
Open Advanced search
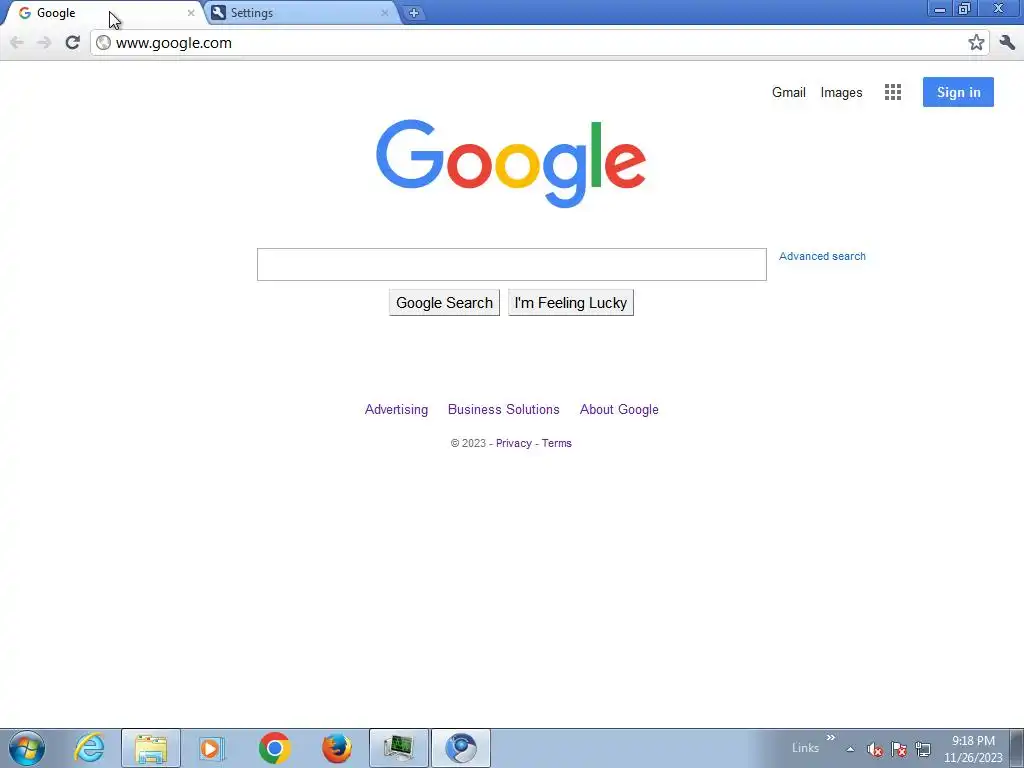(x=822, y=257)
